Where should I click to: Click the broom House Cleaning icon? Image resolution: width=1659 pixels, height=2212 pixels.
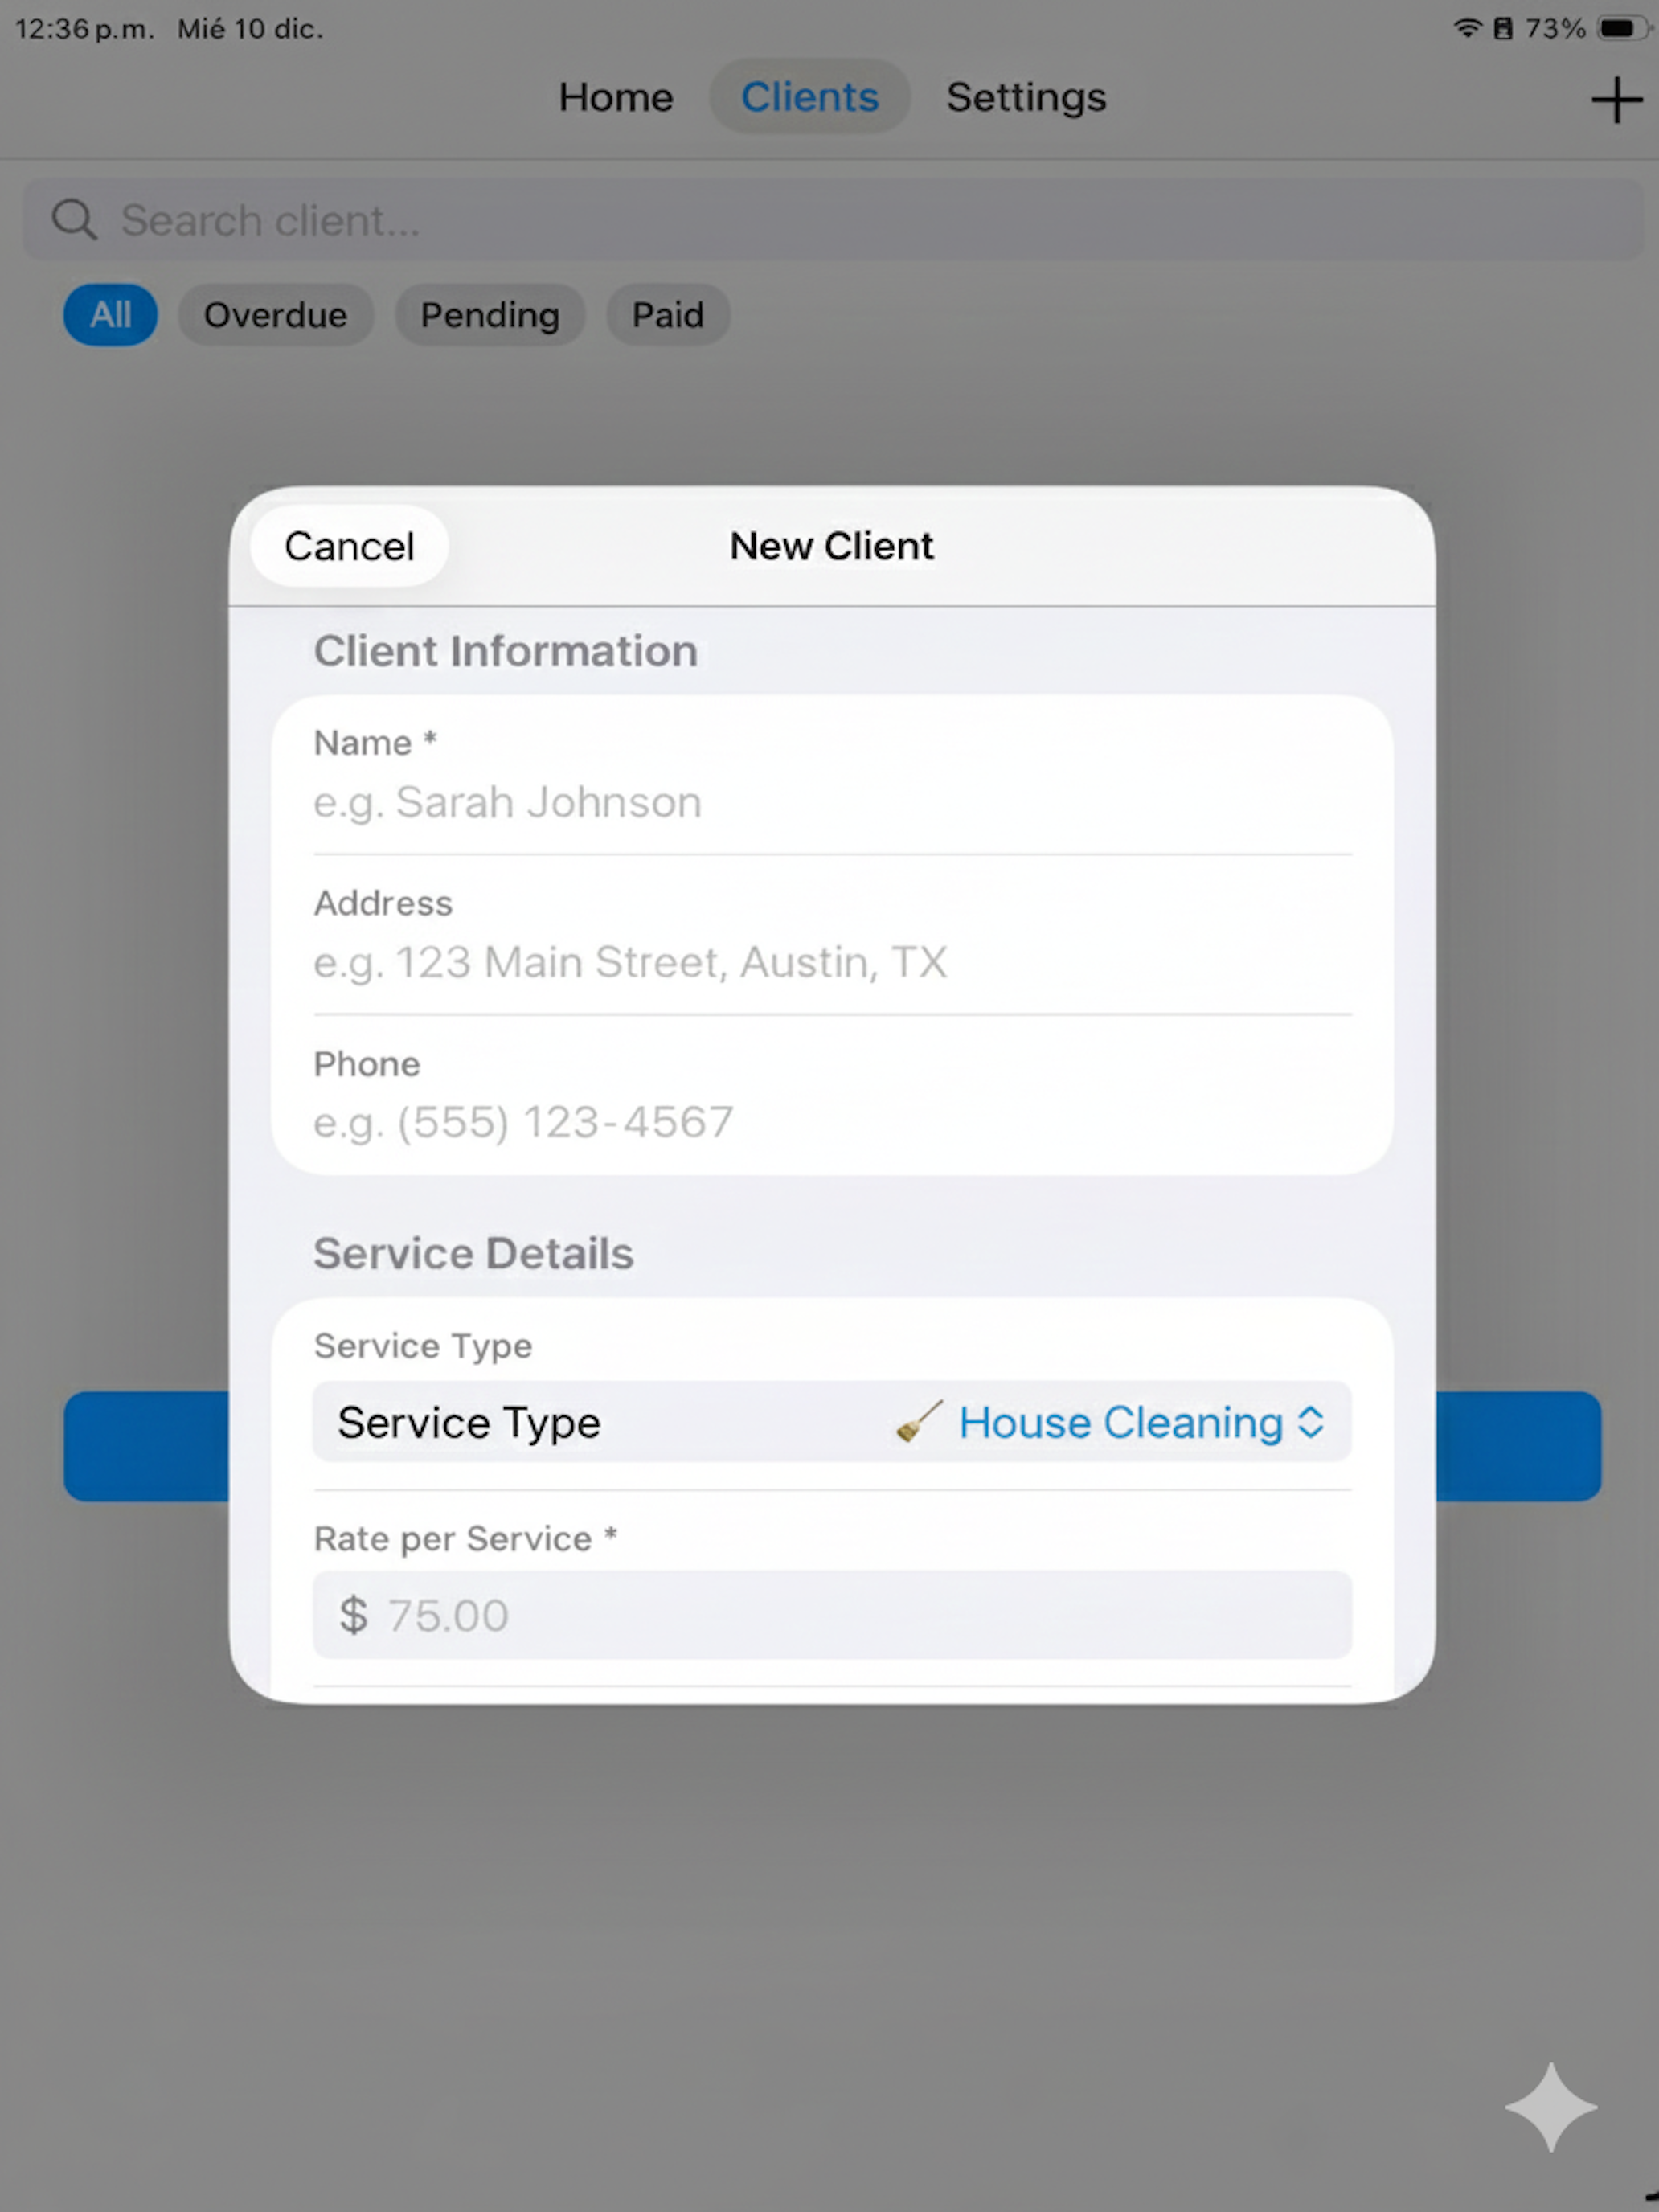tap(919, 1421)
